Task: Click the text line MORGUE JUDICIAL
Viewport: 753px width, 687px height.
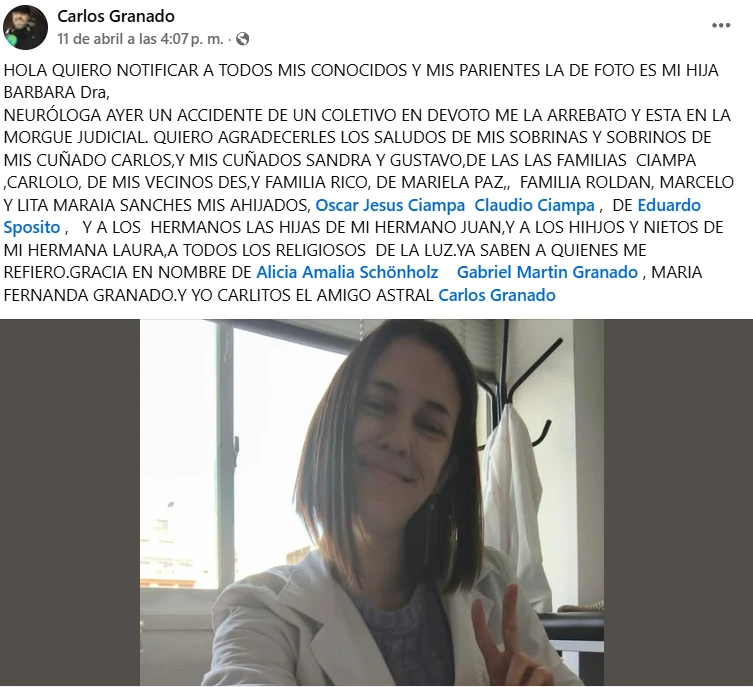Action: point(76,137)
